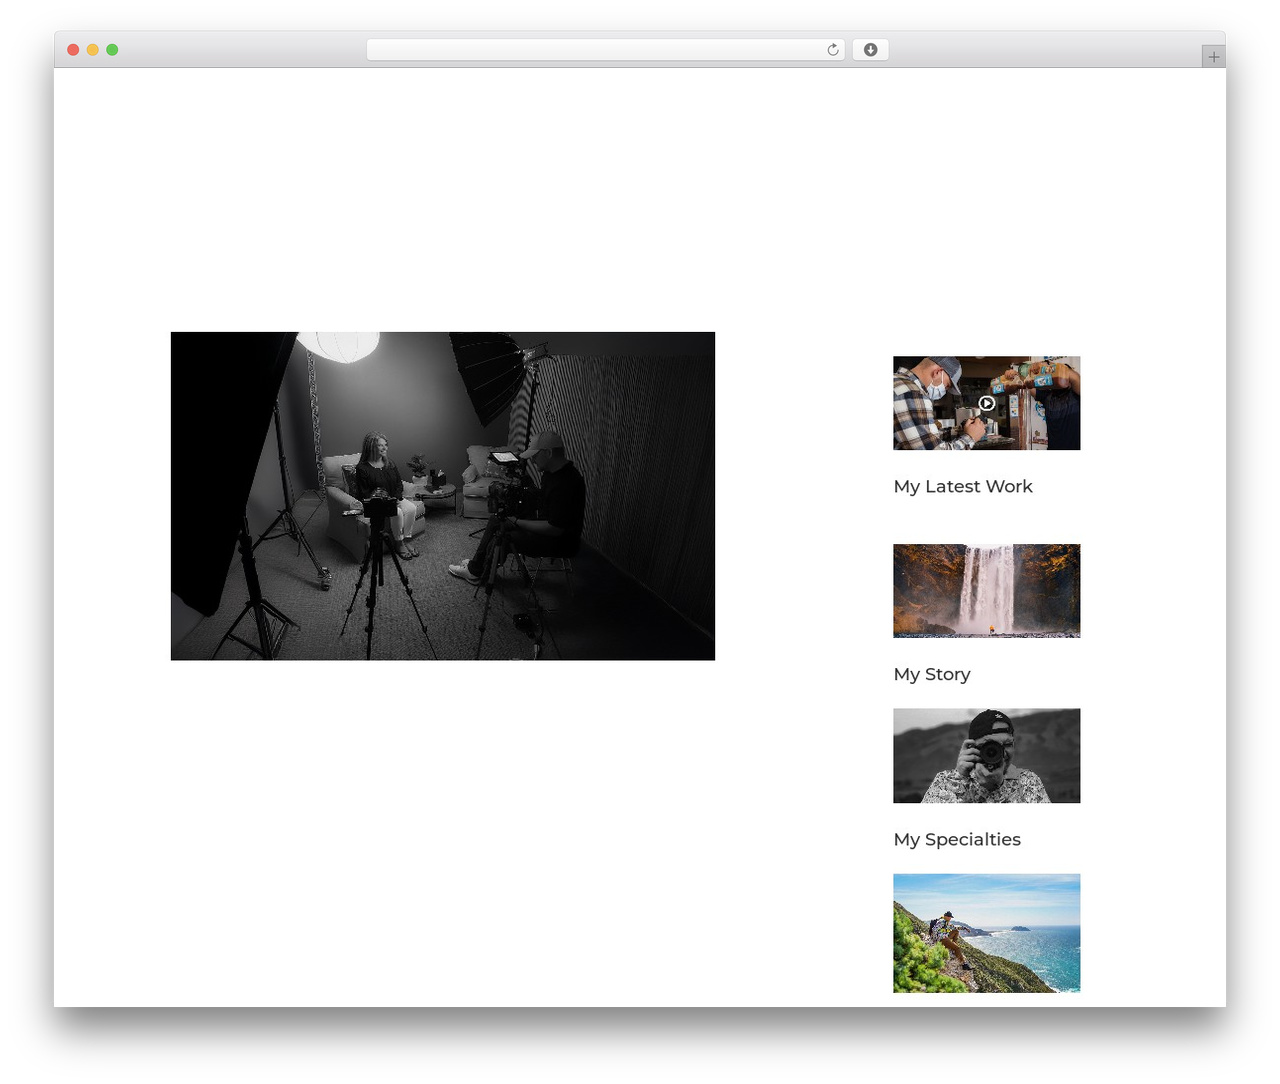Open the My Latest Work link

pos(963,486)
